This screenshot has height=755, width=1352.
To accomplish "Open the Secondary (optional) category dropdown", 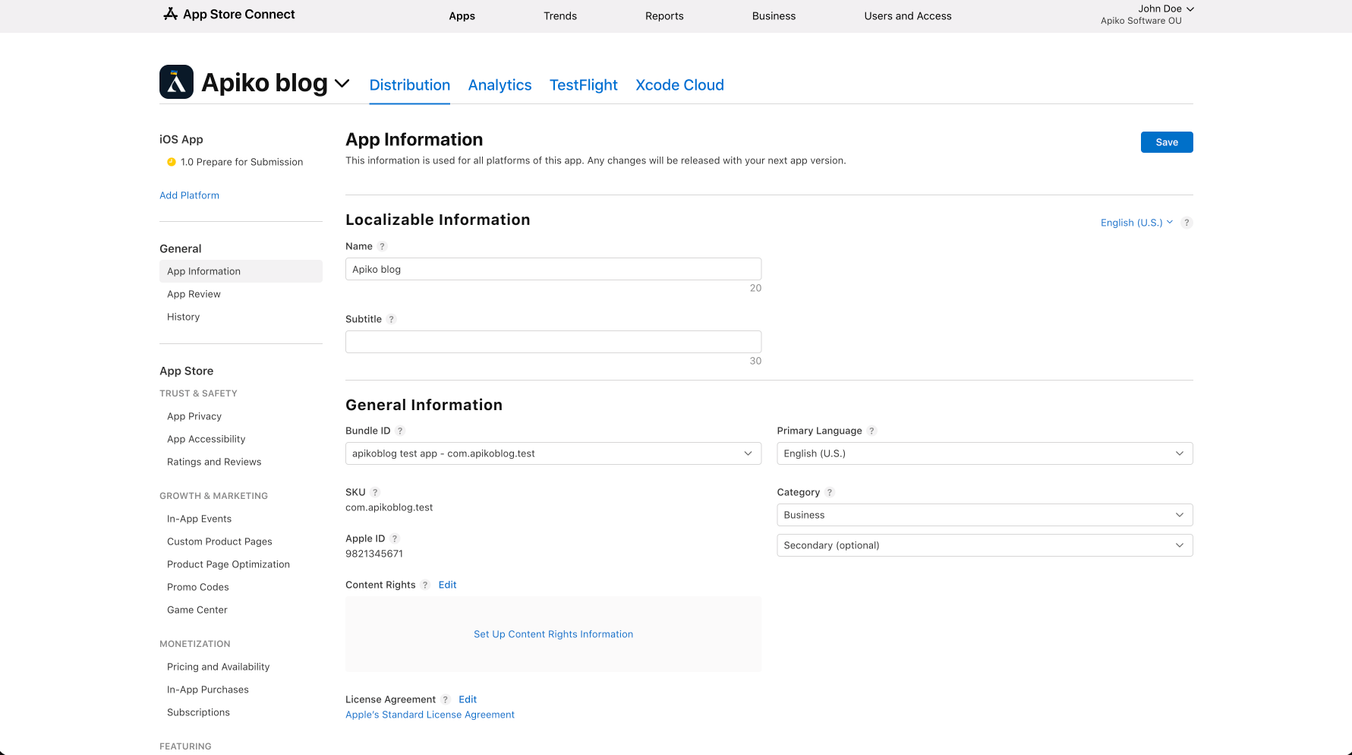I will click(x=985, y=545).
